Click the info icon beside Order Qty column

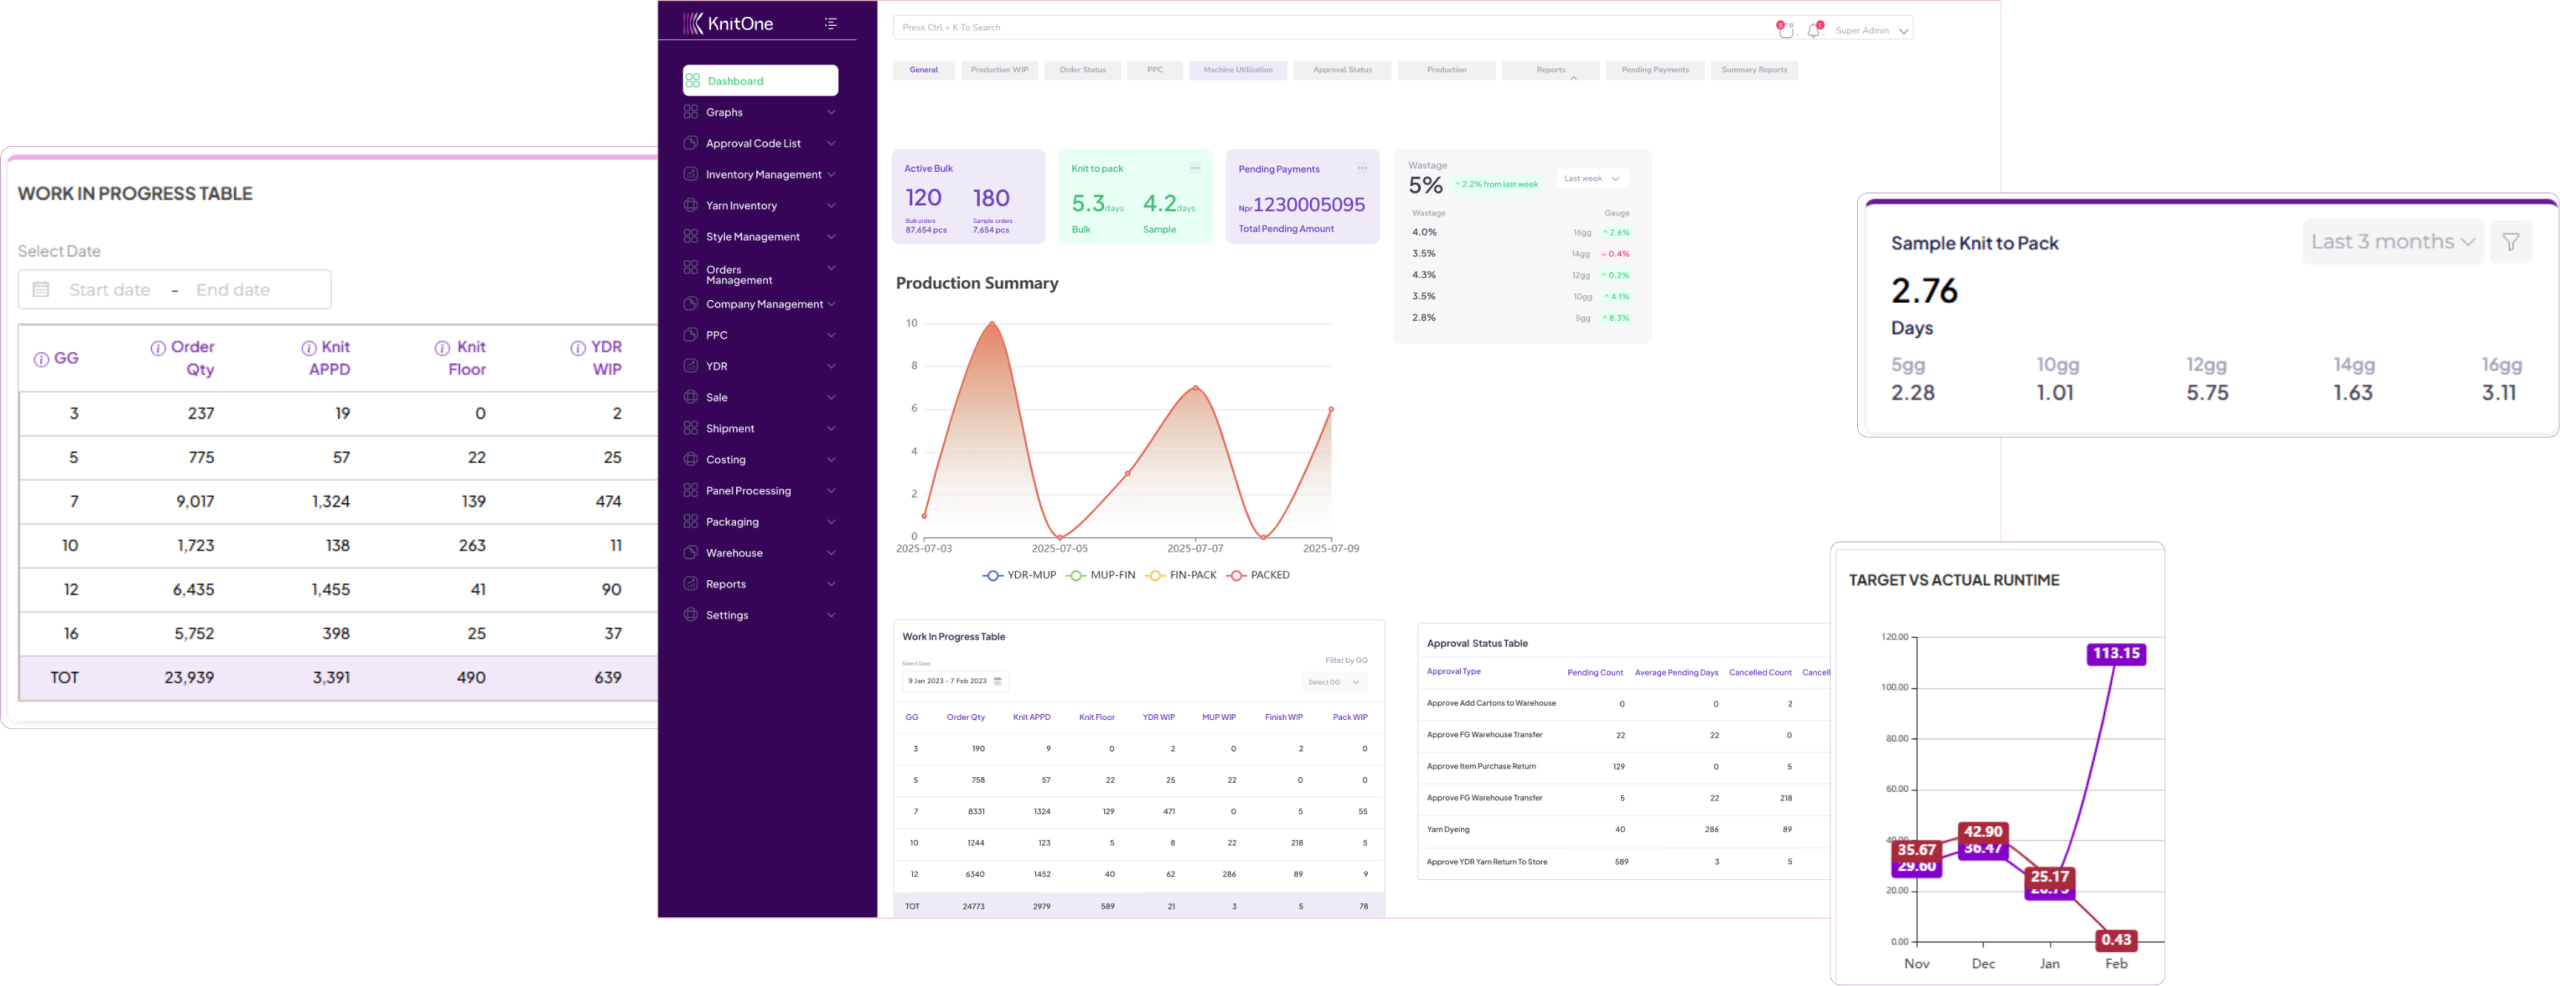coord(158,348)
